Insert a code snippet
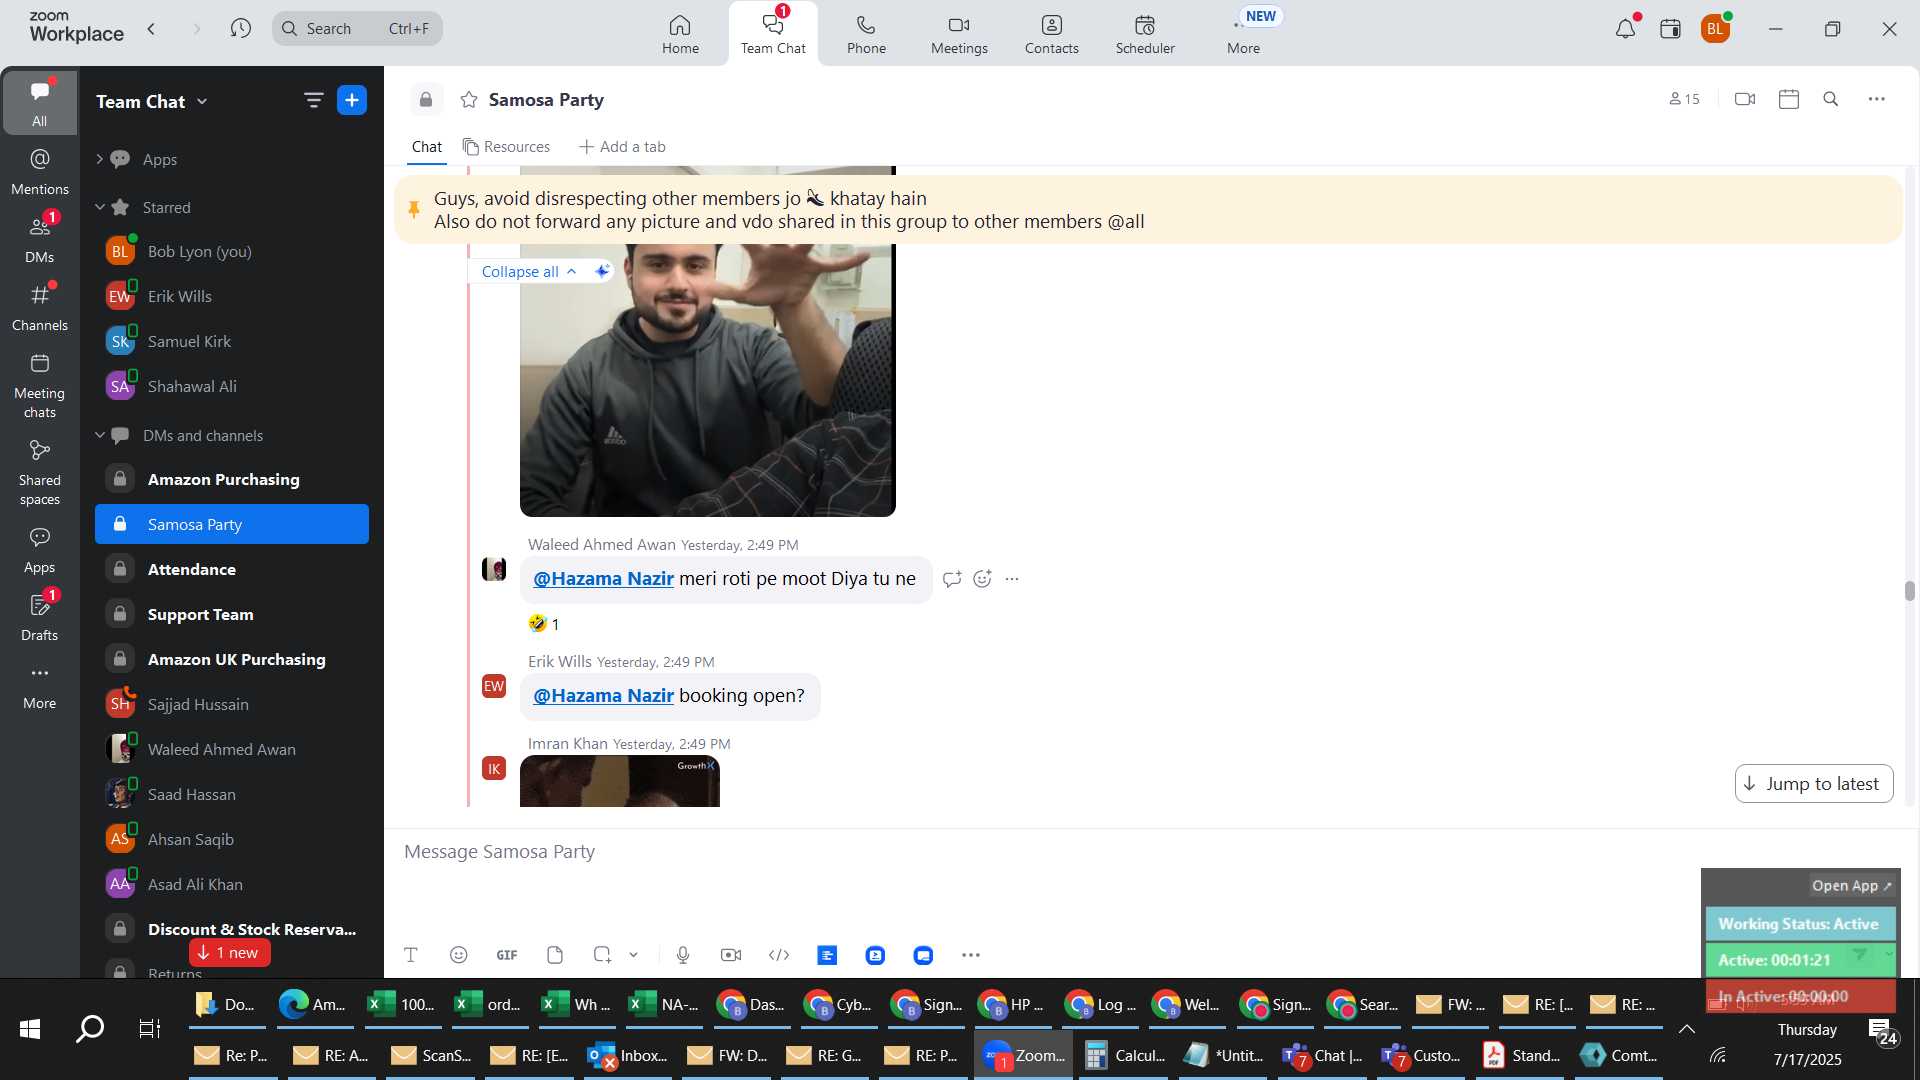The height and width of the screenshot is (1080, 1920). [x=779, y=955]
